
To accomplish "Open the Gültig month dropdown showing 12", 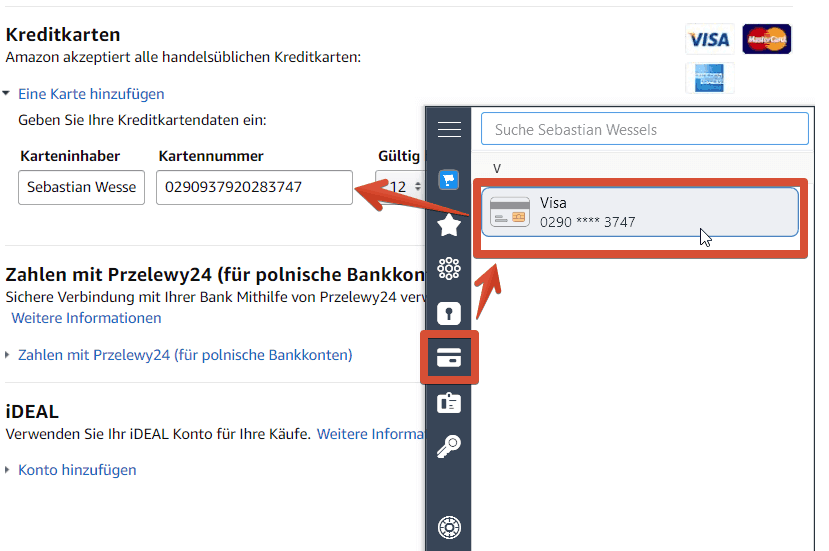I will pyautogui.click(x=400, y=187).
